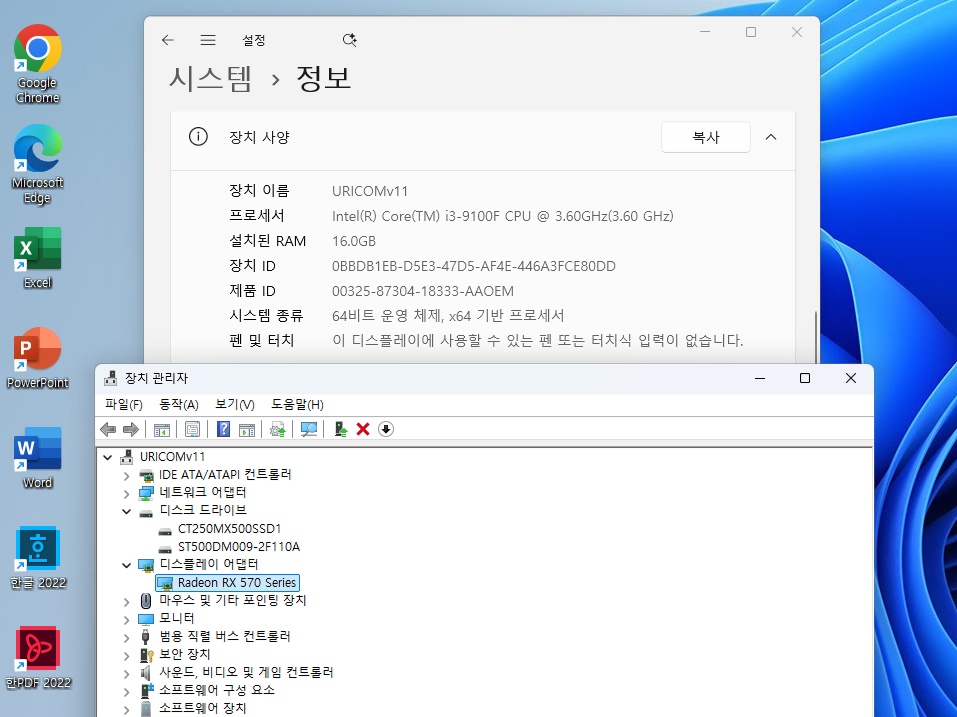Click the red X Uninstall device icon

click(363, 430)
